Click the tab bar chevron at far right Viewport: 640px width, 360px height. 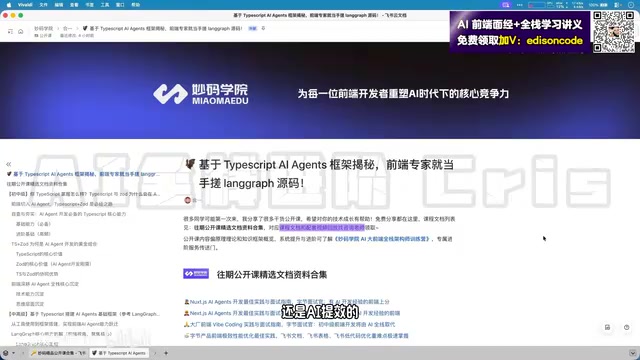point(632,353)
